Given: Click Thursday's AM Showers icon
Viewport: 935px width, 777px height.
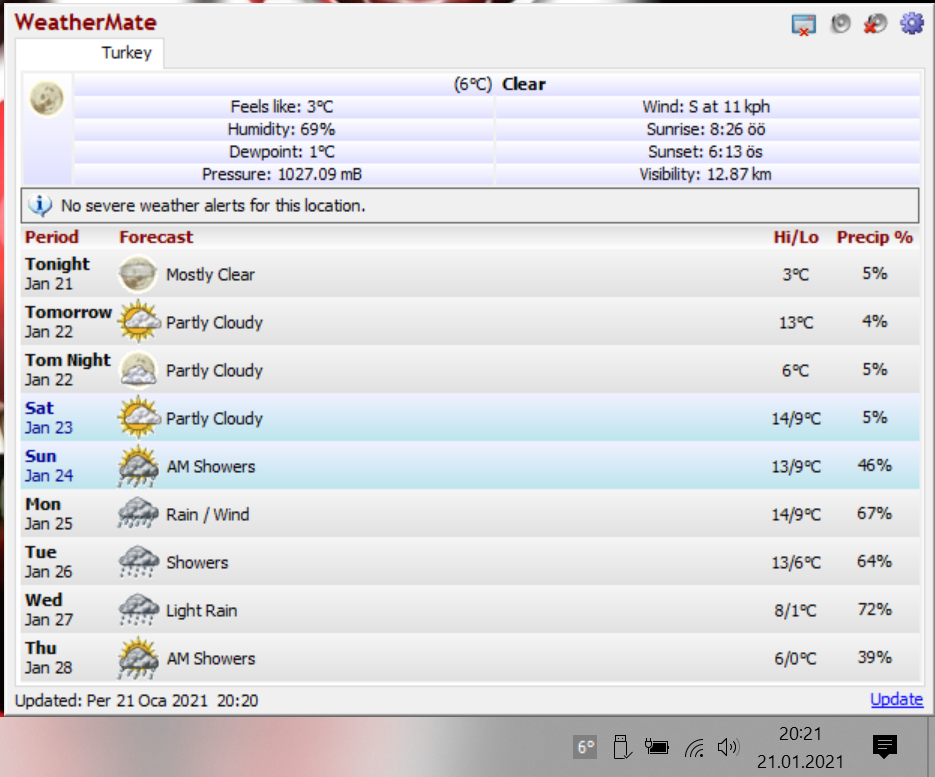Looking at the screenshot, I should (x=138, y=658).
